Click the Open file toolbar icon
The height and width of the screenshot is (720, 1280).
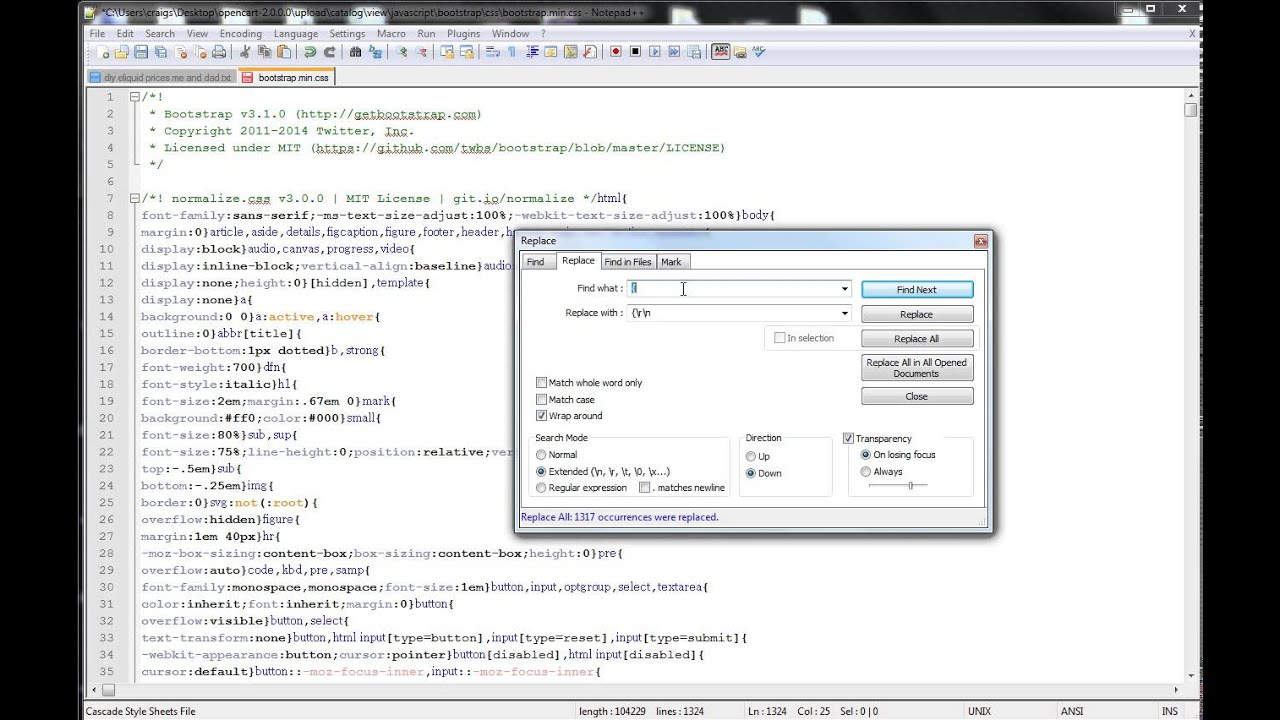coord(121,52)
